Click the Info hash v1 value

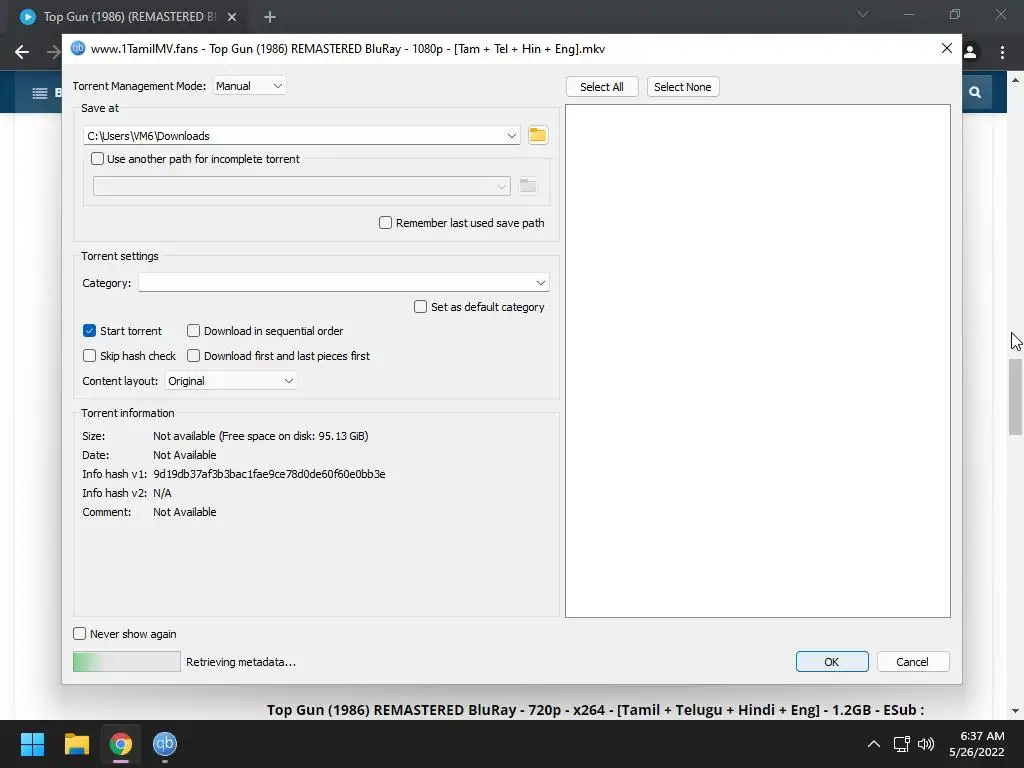[269, 474]
